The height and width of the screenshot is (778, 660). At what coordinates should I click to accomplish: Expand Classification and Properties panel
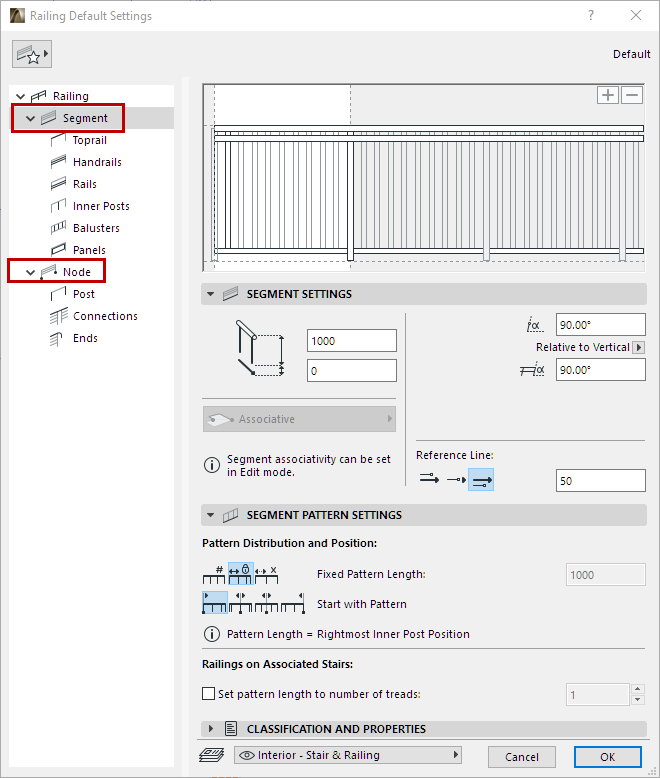[211, 728]
